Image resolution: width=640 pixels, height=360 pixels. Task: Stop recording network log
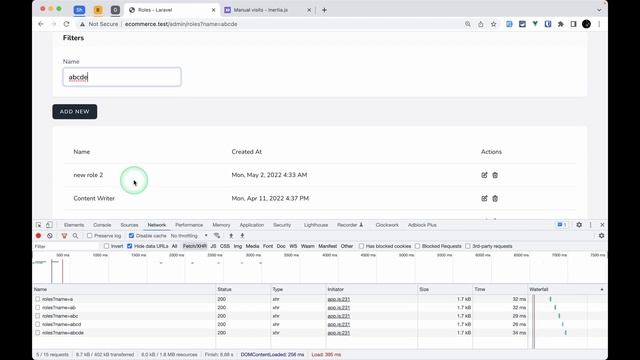[38, 236]
